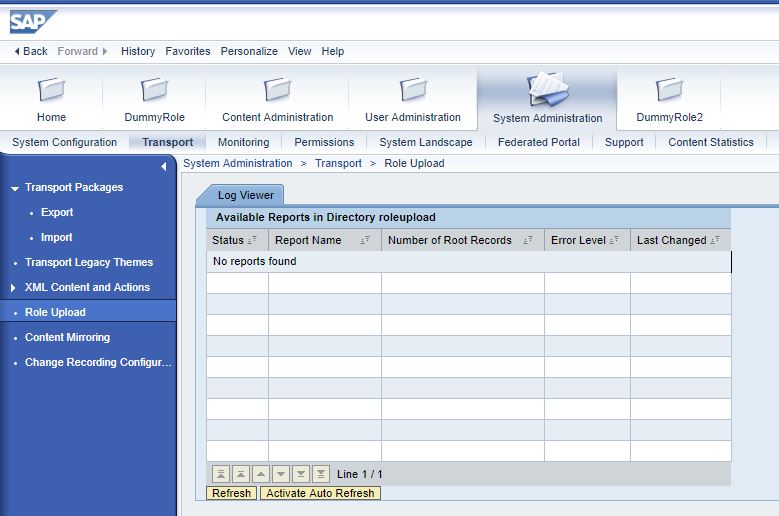Collapse the Transport Packages tree node

point(15,188)
